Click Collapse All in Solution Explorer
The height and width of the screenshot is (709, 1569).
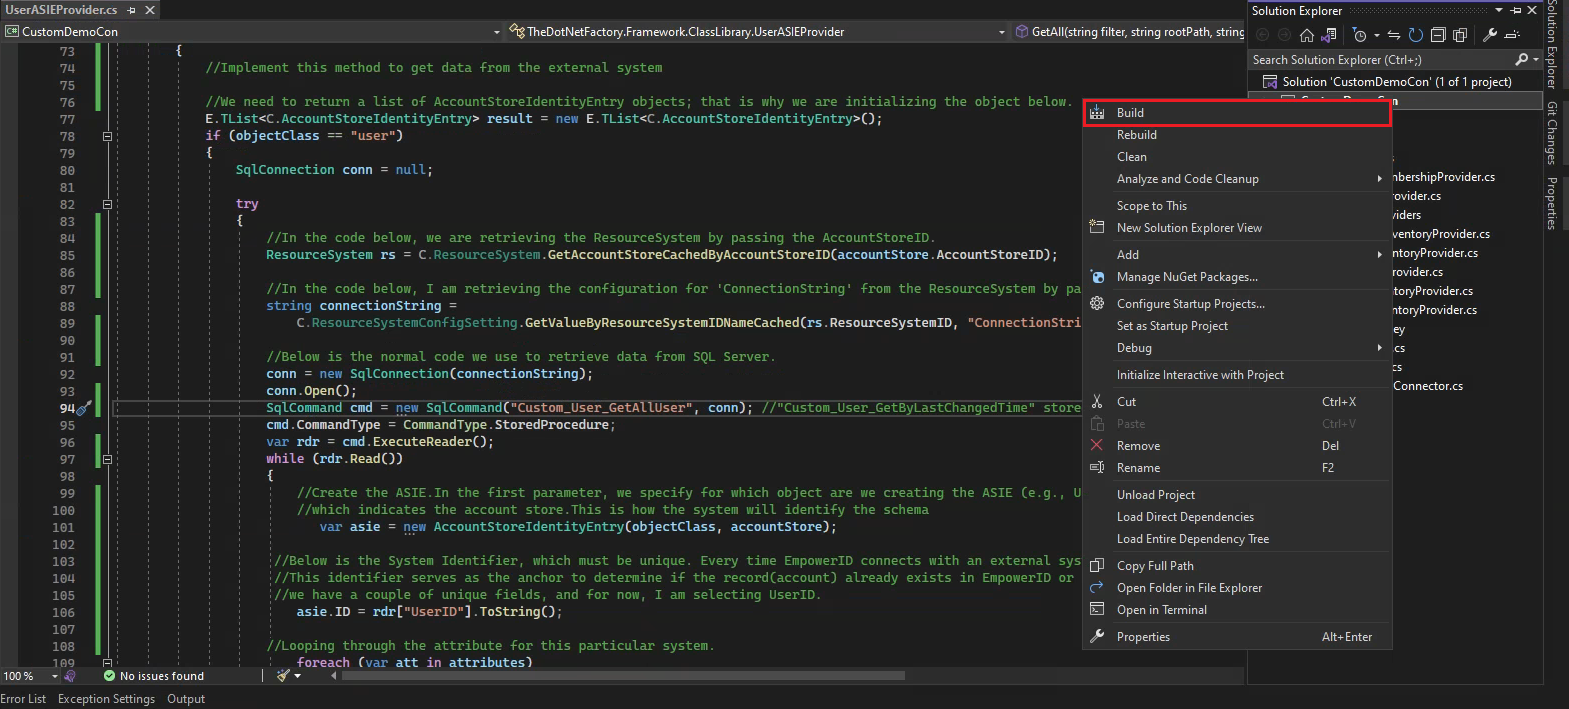[1438, 35]
